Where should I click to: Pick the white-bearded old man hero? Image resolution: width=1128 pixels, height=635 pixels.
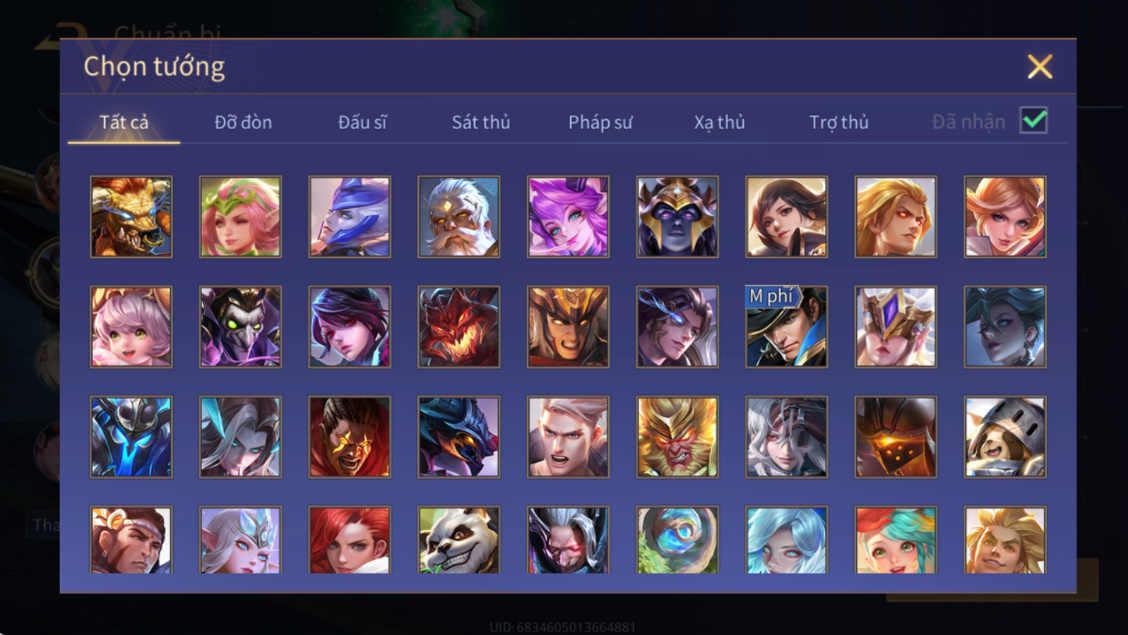(x=459, y=216)
